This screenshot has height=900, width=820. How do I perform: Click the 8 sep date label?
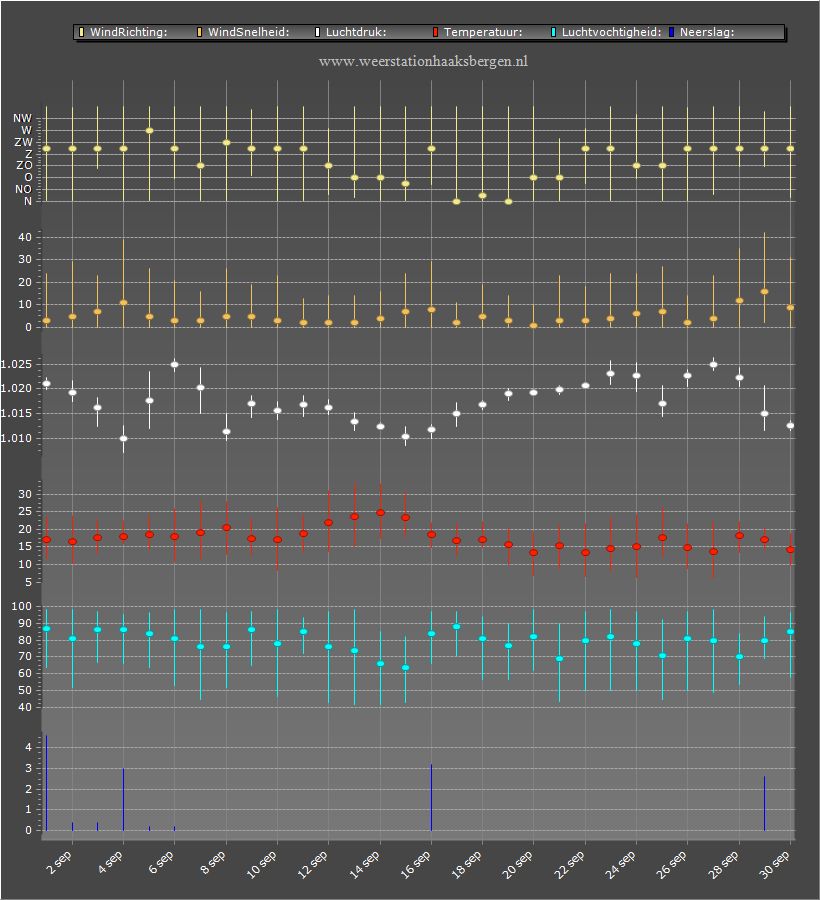tap(213, 863)
